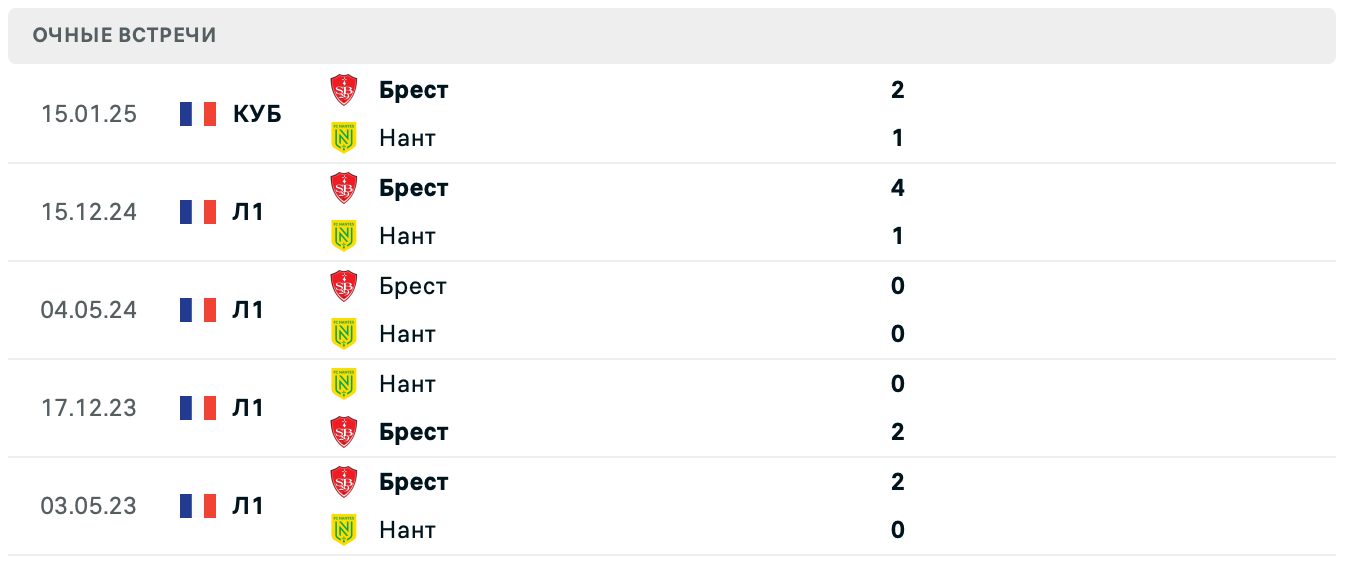The width and height of the screenshot is (1348, 562).
Task: Select Нант team name in 17.12.23 match
Action: 407,383
